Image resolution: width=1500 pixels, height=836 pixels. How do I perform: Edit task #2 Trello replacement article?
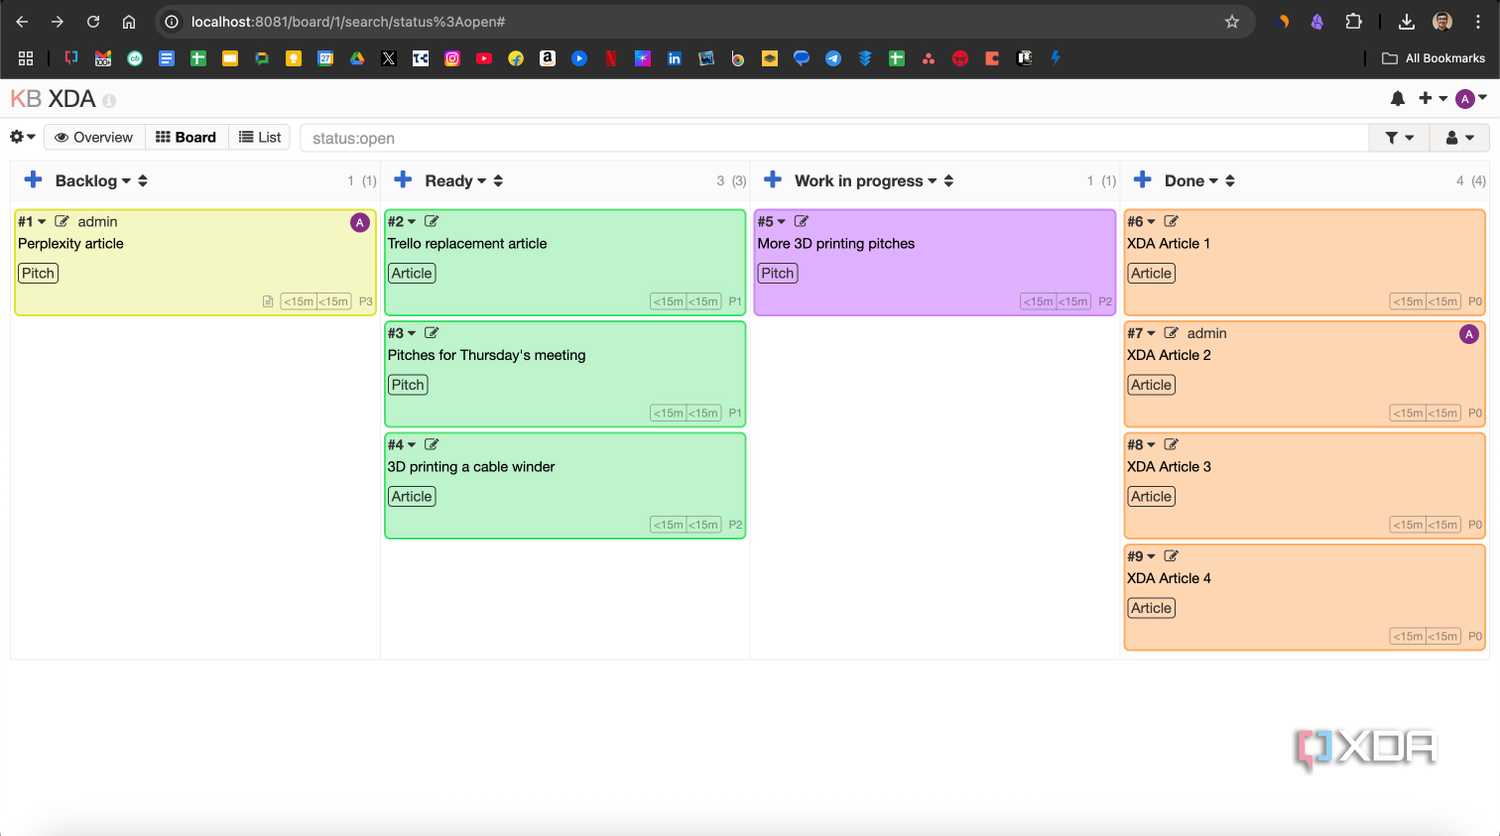click(432, 221)
